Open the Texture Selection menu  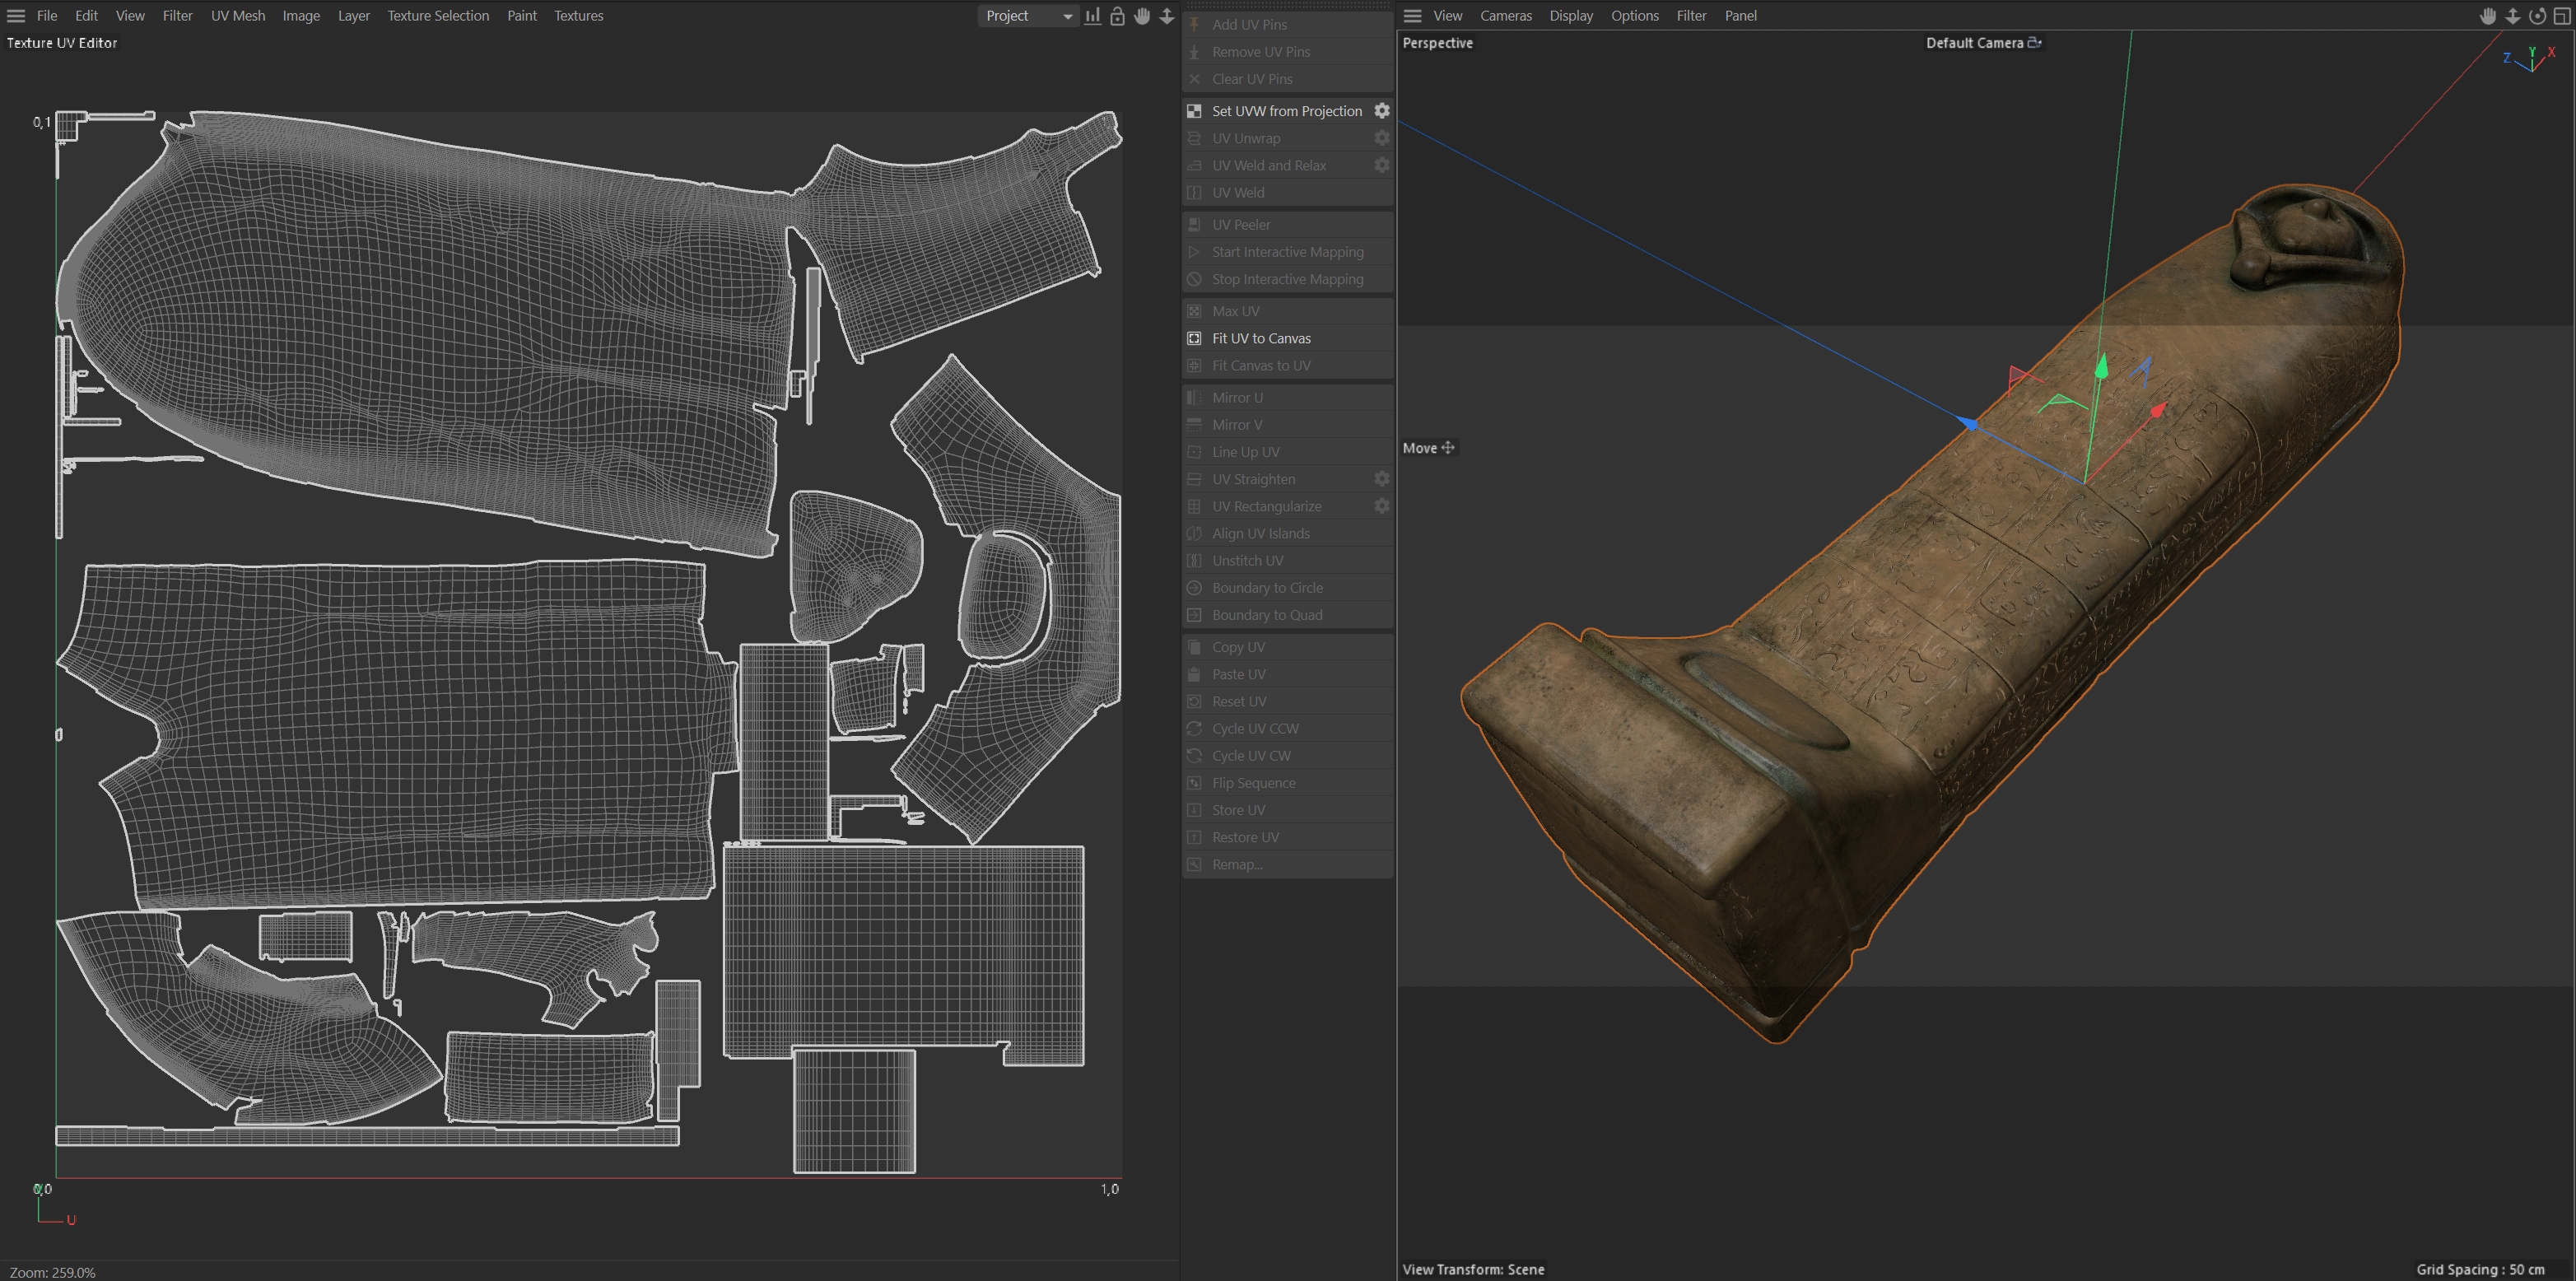pos(438,16)
